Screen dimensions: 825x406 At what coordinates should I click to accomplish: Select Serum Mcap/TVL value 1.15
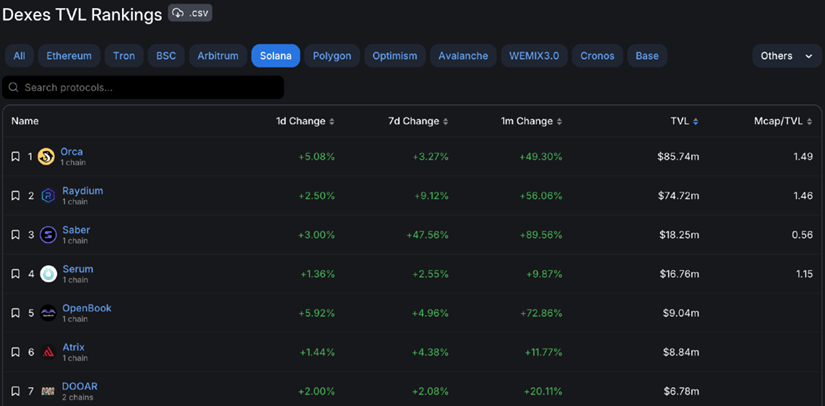click(803, 274)
